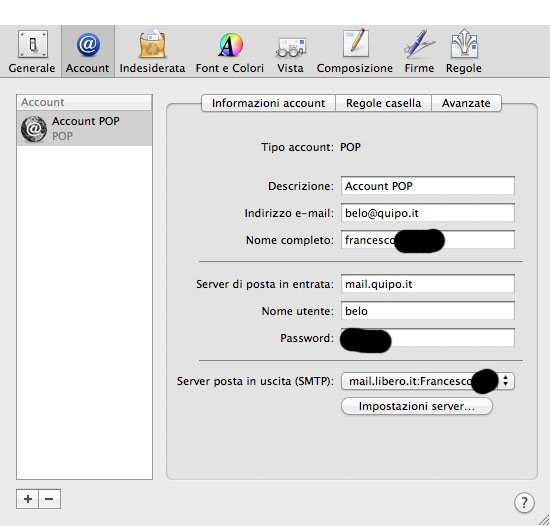Open help with the question mark button
Screen dimensions: 550x526
tap(524, 503)
